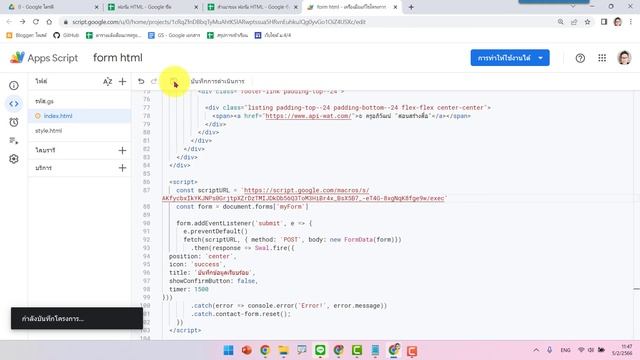The image size is (640, 360).
Task: Rename the project title form html
Action: (118, 58)
